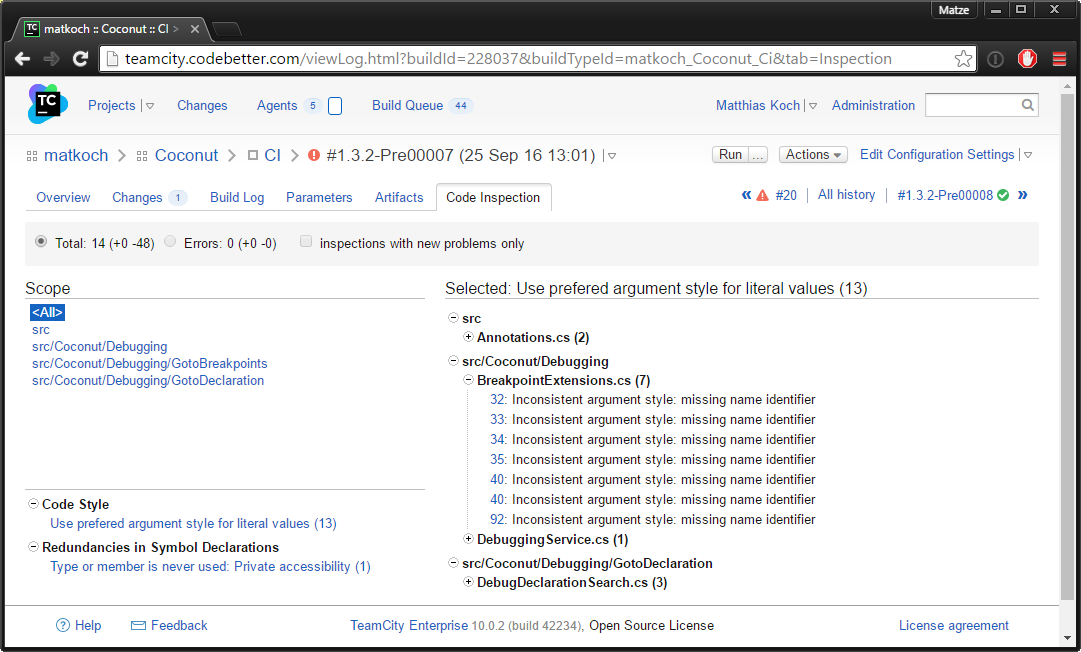Click the matkoch project grid icon
The image size is (1081, 652).
pos(32,156)
